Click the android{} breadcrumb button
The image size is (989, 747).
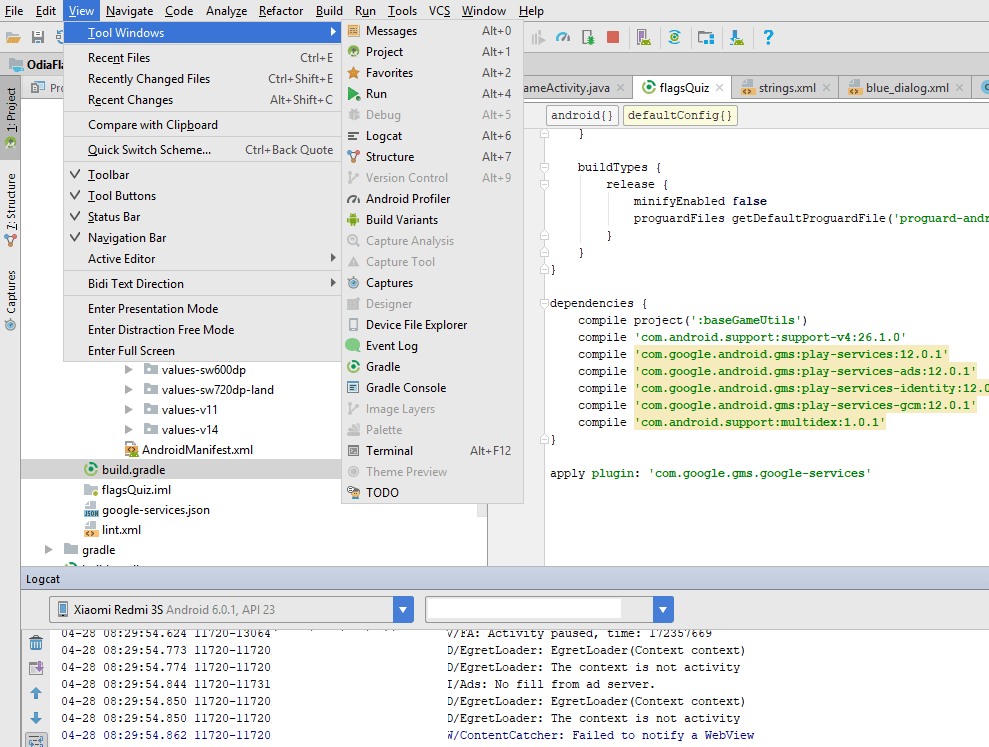tap(582, 115)
